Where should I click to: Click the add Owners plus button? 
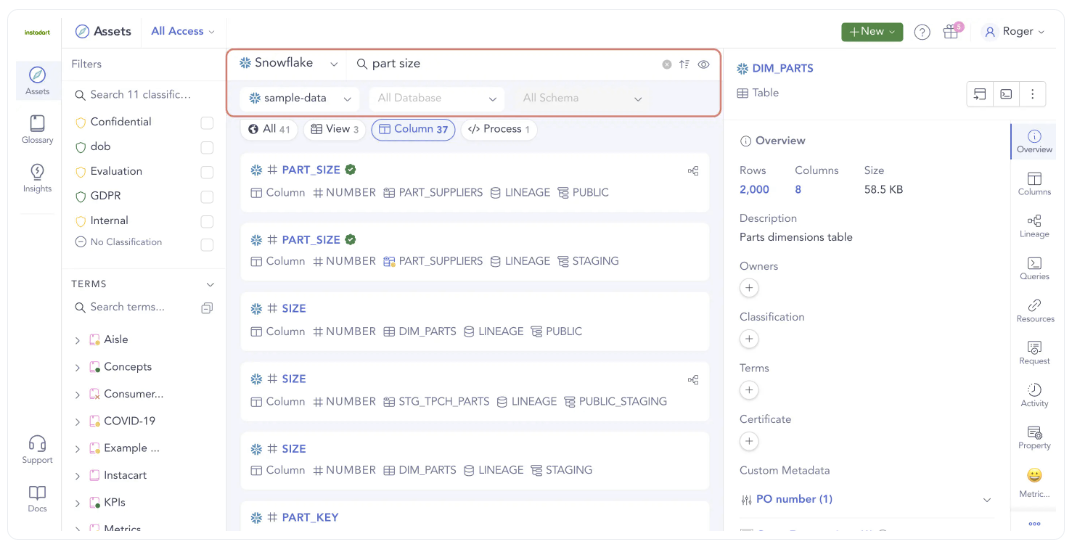pyautogui.click(x=749, y=288)
